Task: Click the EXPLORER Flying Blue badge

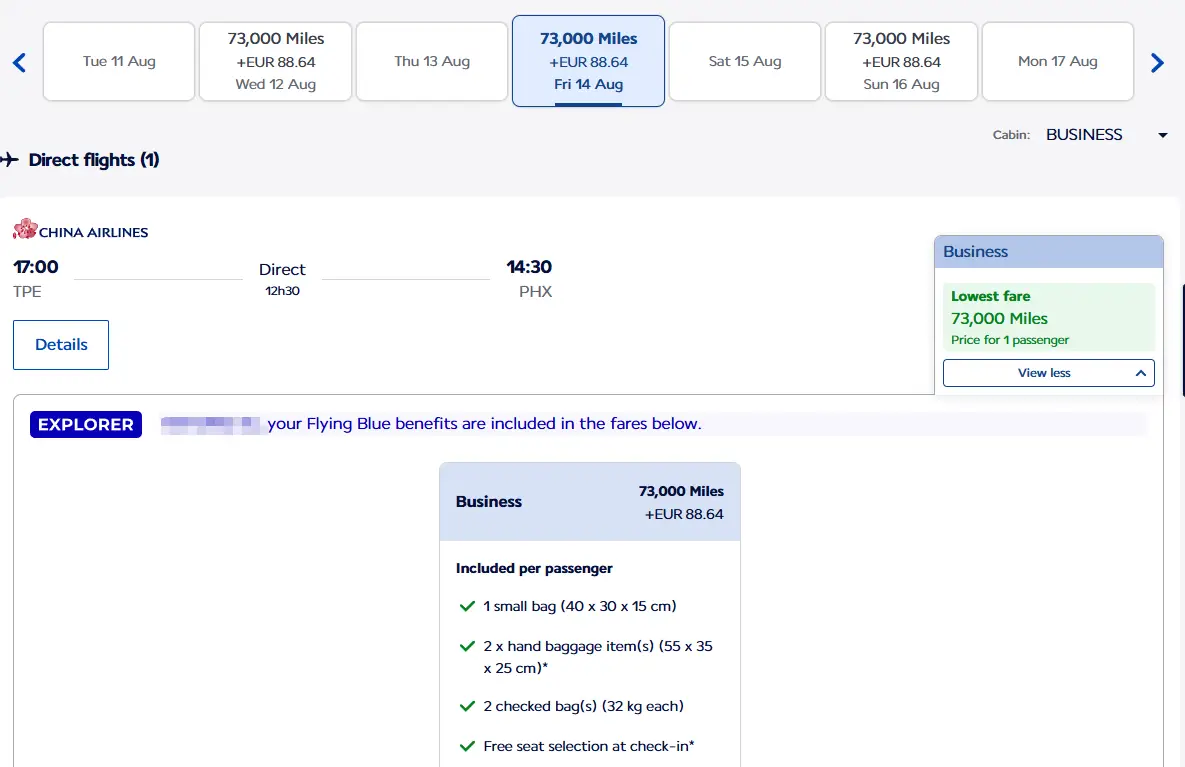Action: [x=86, y=425]
